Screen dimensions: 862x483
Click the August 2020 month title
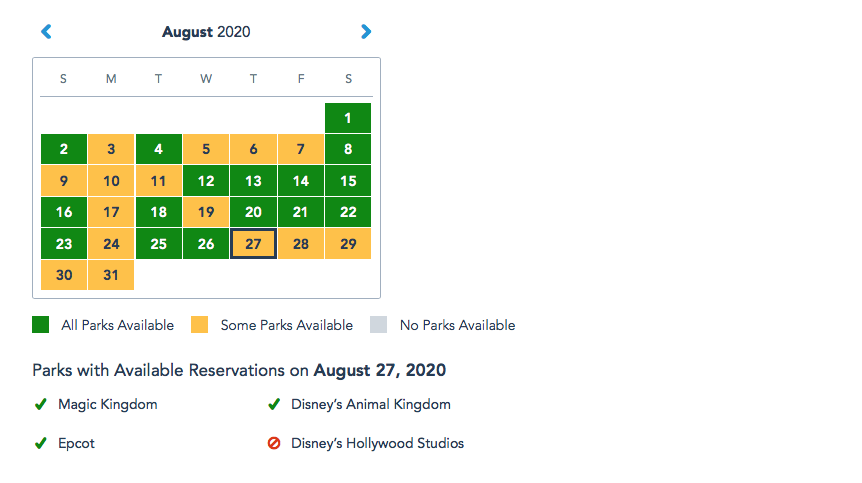pyautogui.click(x=206, y=32)
